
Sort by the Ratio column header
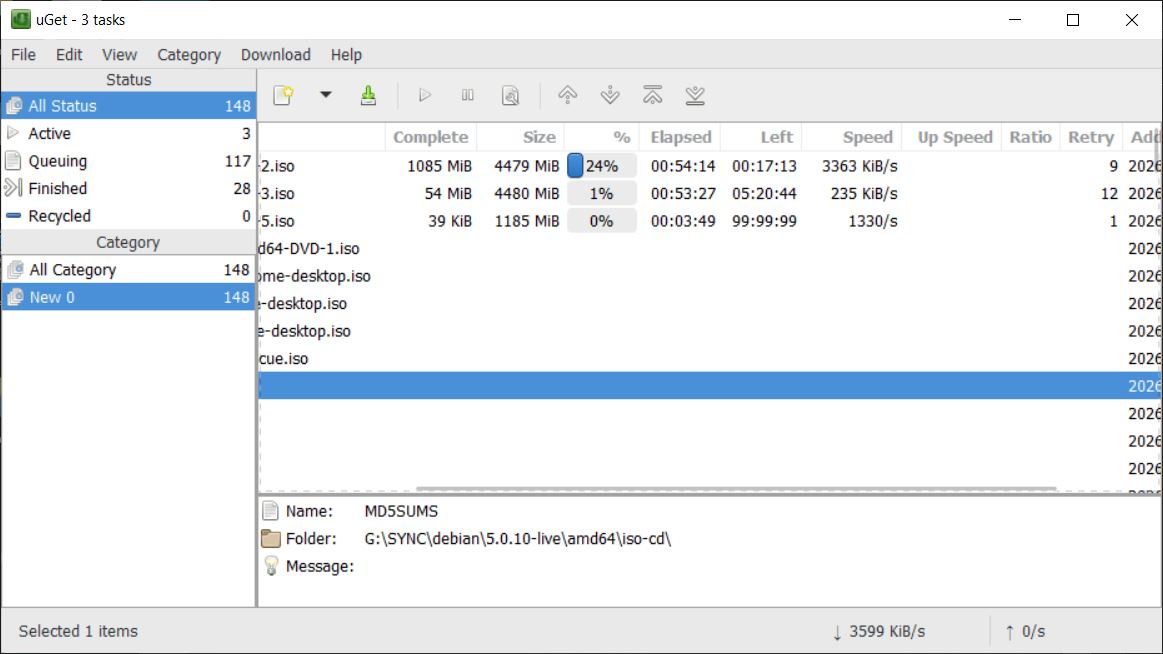(x=1030, y=137)
